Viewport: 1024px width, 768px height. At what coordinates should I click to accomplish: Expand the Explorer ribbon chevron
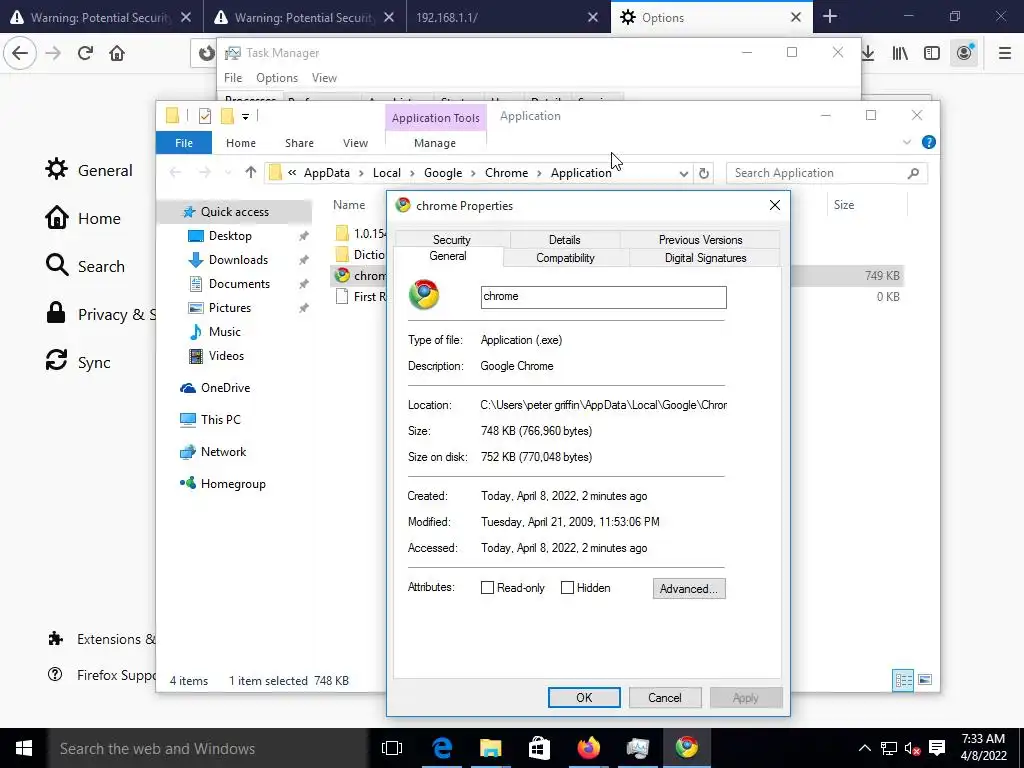point(906,142)
